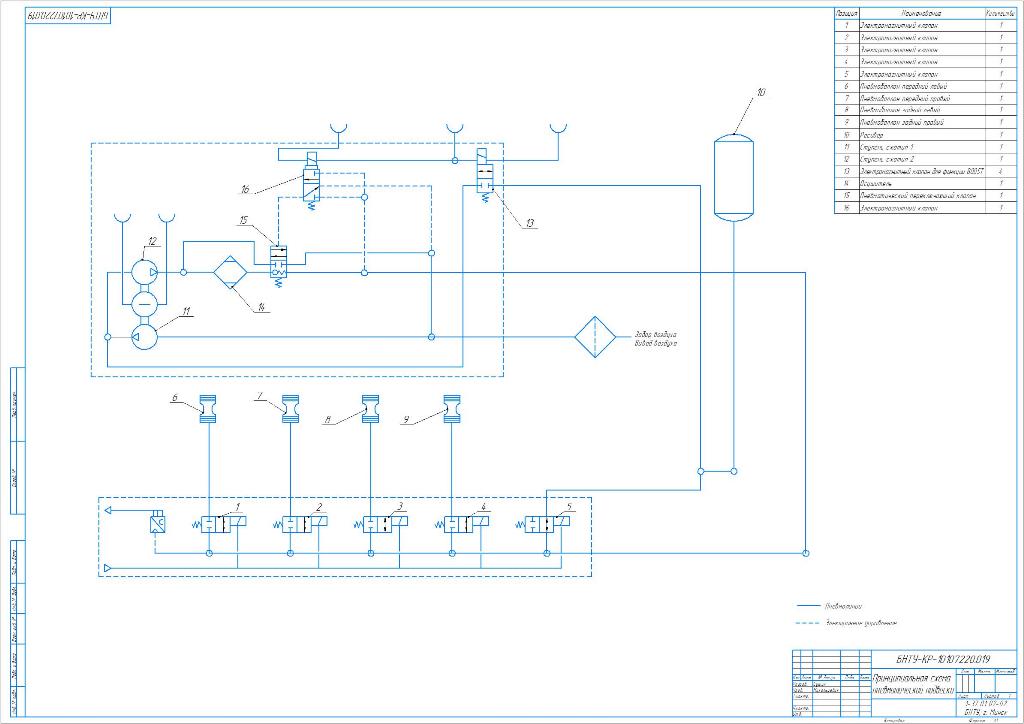Viewport: 1024px width, 724px height.
Task: Select compressor stage circle labeled 12
Action: pyautogui.click(x=144, y=272)
